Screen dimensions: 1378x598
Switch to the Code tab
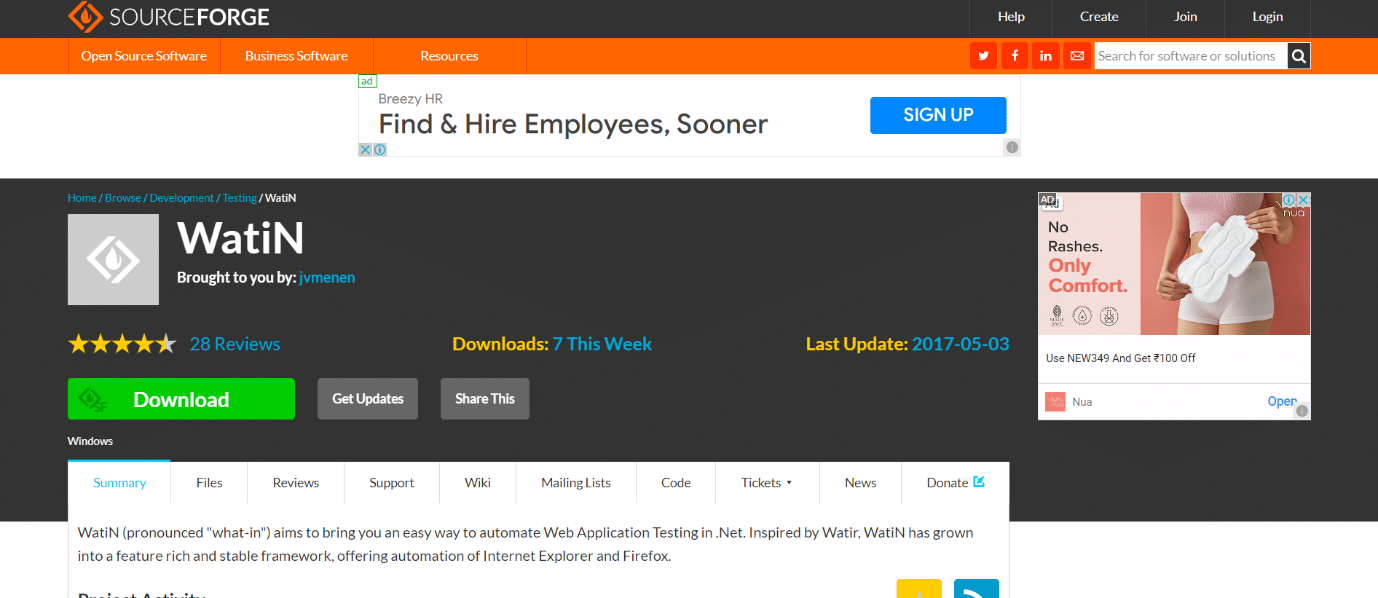click(676, 482)
